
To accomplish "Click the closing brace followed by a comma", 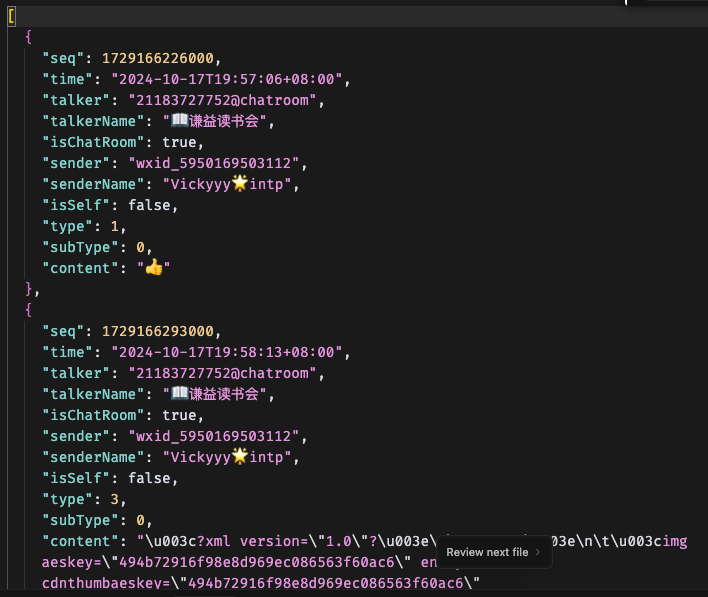I will click(x=33, y=289).
